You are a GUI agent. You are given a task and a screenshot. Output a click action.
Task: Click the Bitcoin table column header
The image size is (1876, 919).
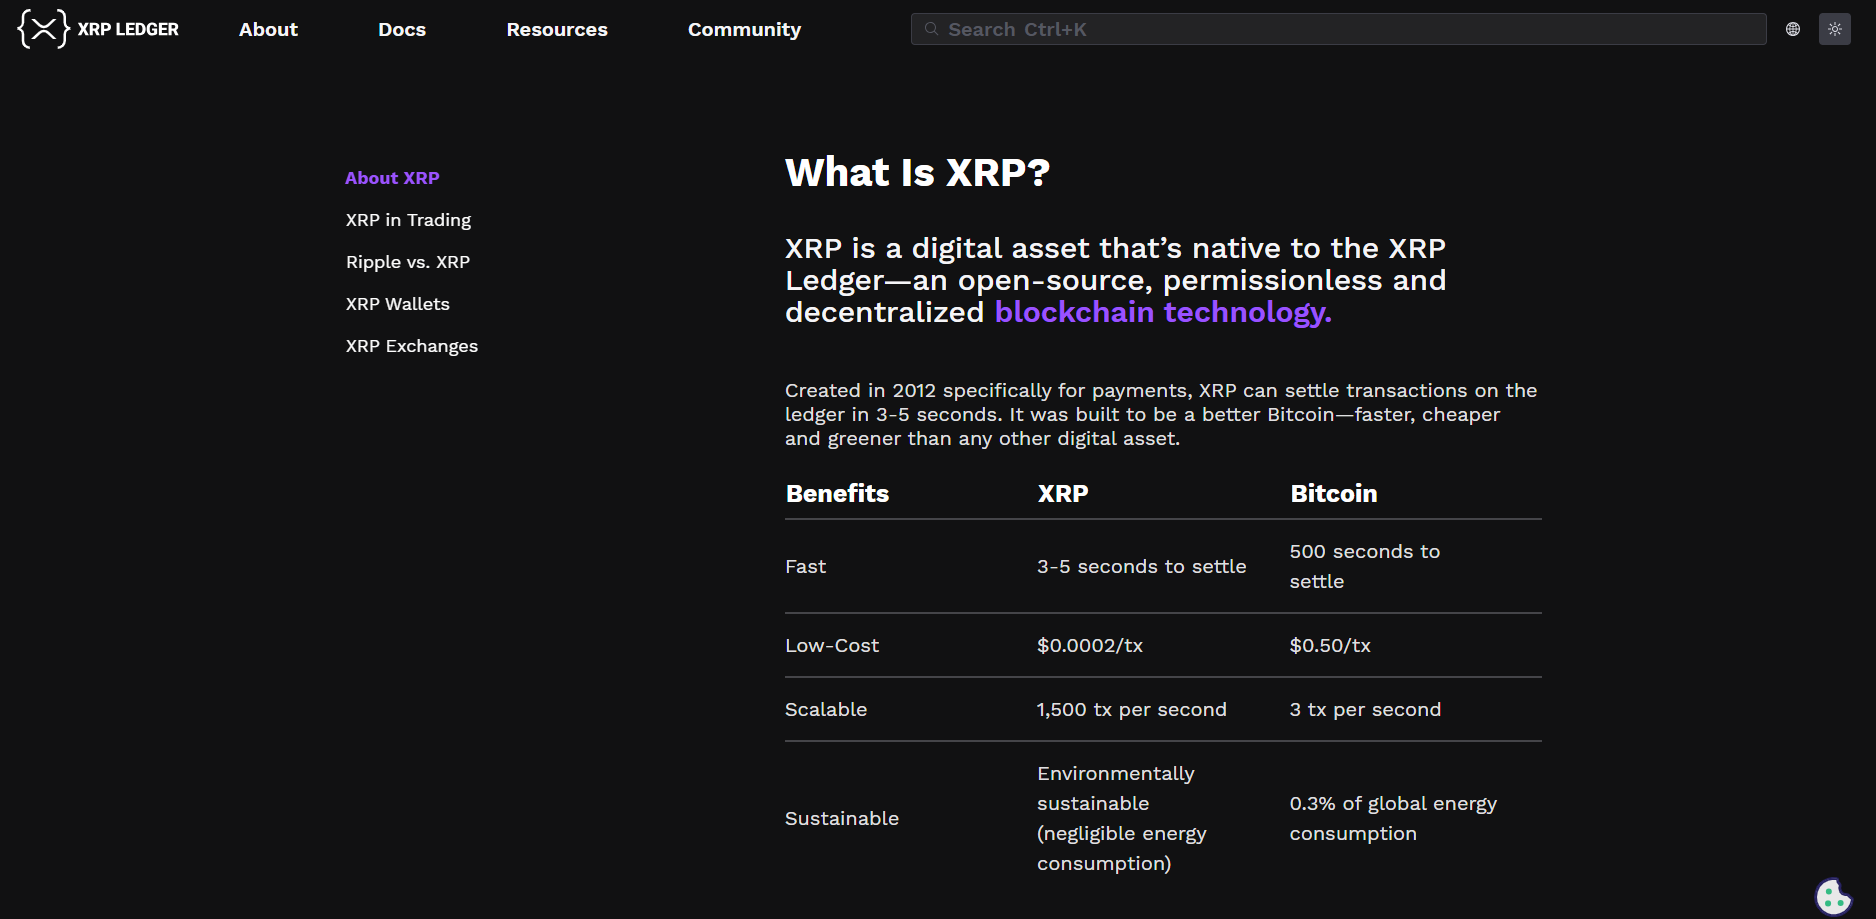click(x=1334, y=494)
